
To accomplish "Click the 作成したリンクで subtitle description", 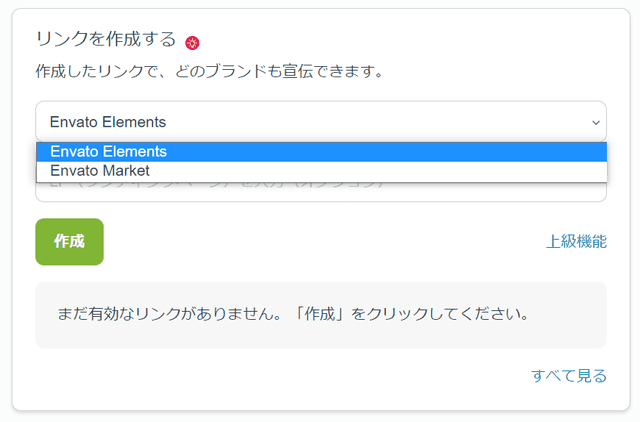I will pyautogui.click(x=209, y=71).
